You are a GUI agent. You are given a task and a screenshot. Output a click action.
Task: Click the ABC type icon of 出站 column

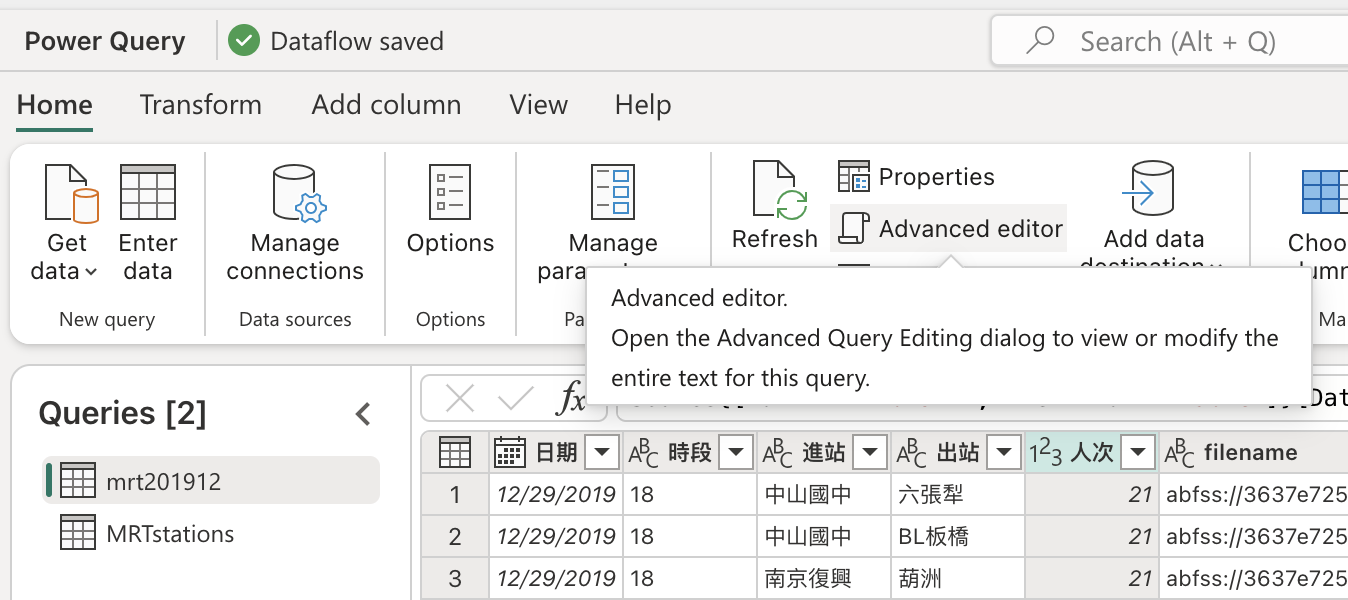pos(911,454)
